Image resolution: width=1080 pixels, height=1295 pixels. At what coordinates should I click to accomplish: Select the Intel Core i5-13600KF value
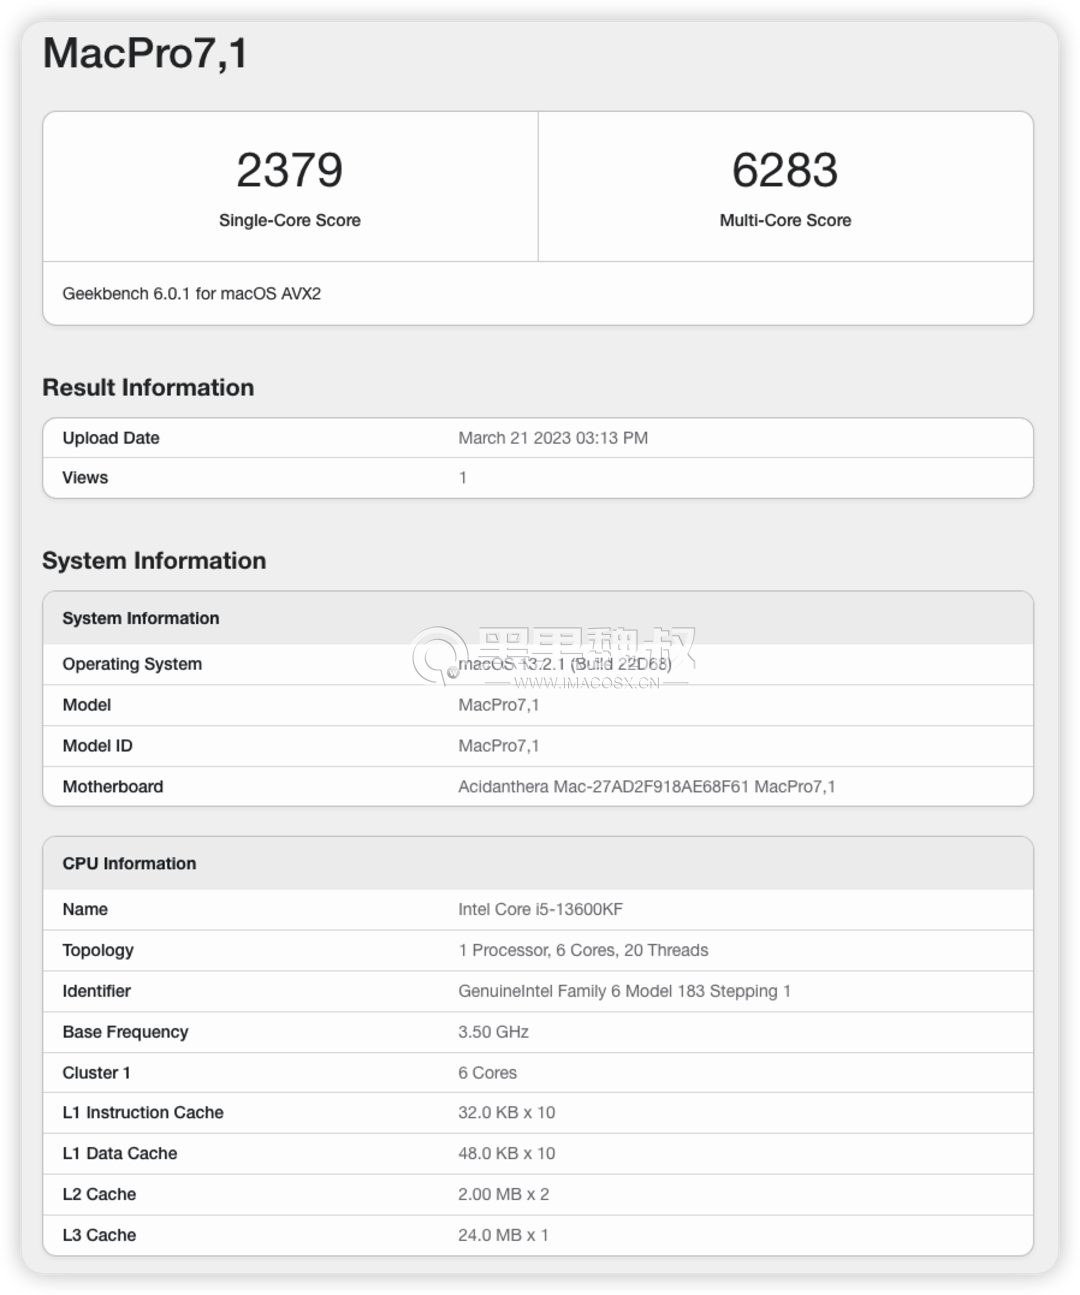541,910
